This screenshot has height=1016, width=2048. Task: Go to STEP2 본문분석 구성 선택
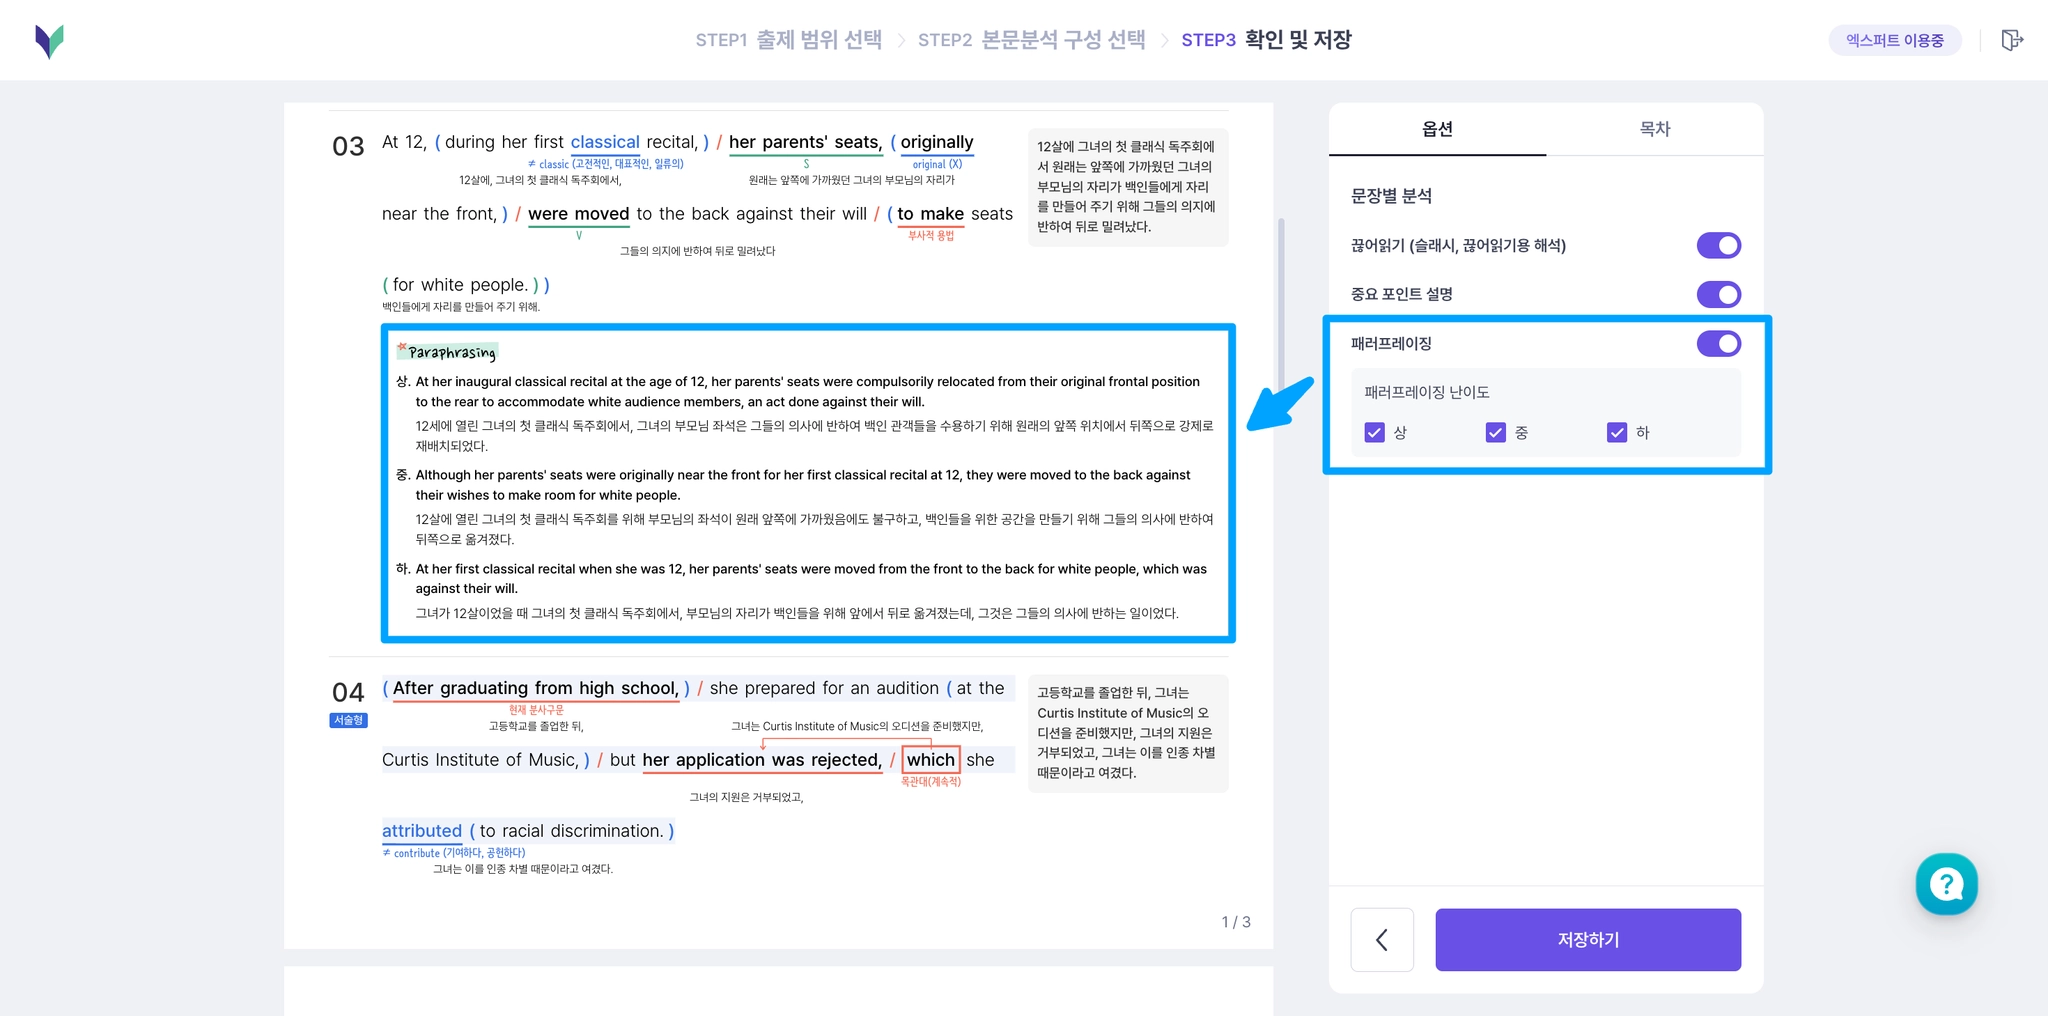[x=1032, y=40]
